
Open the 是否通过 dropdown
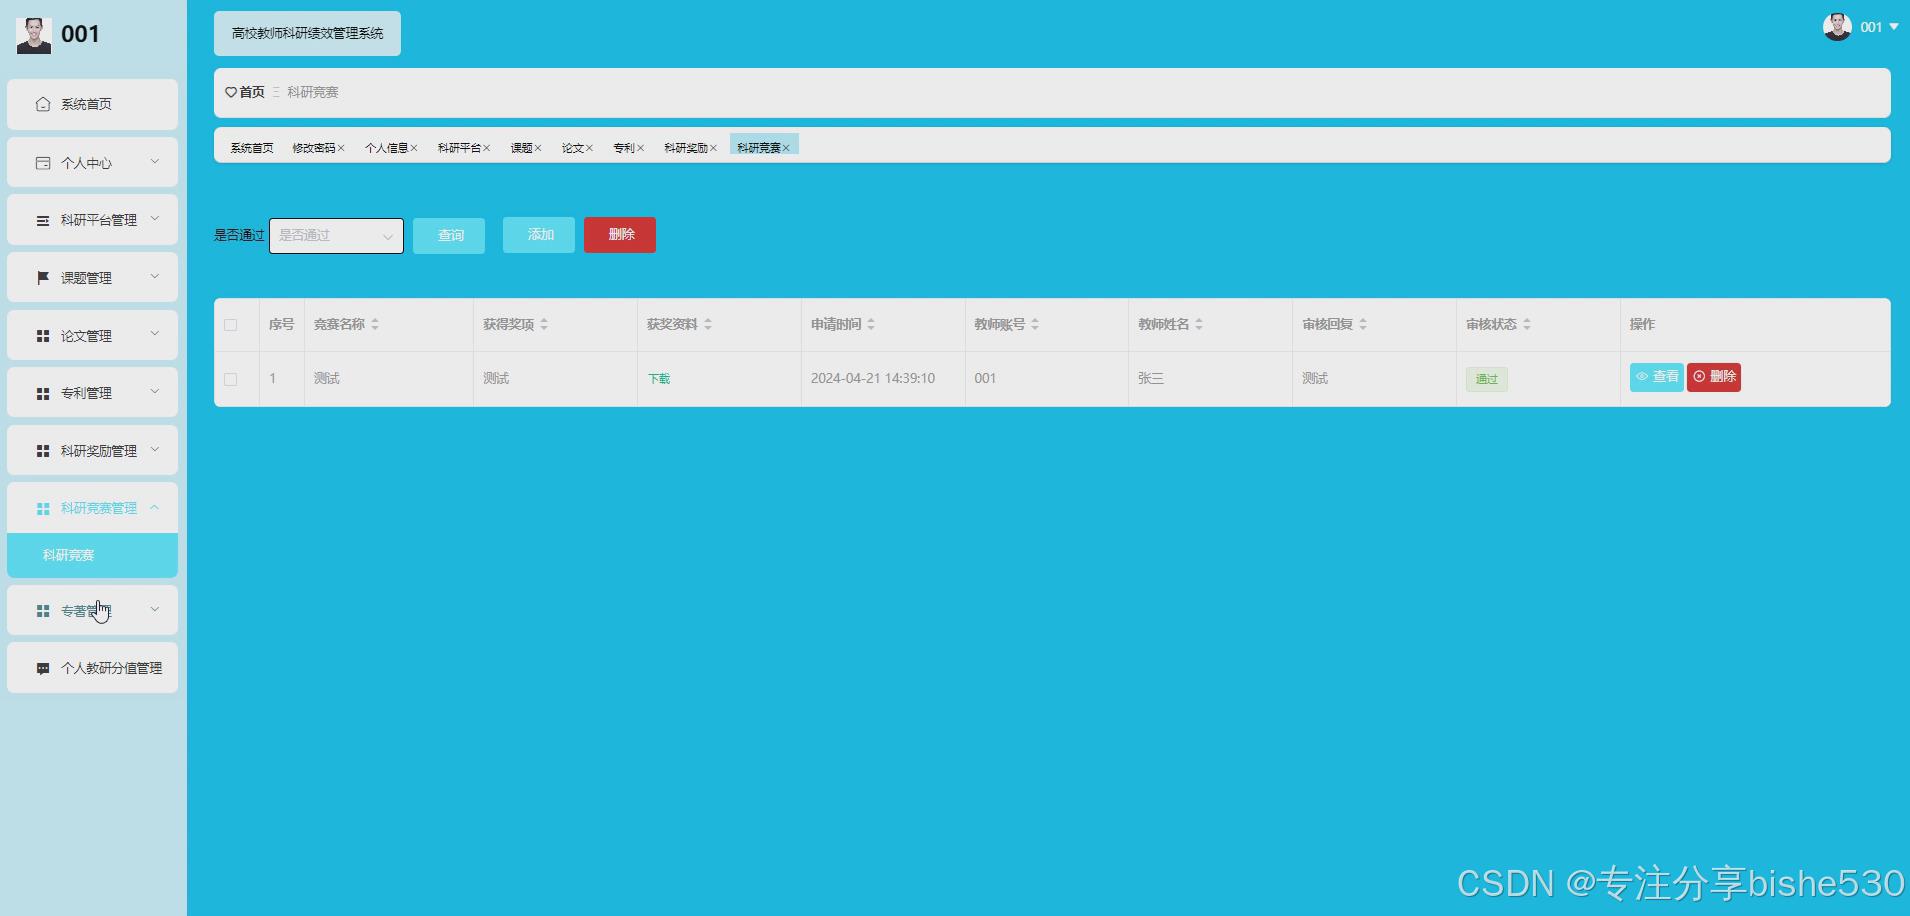tap(336, 236)
